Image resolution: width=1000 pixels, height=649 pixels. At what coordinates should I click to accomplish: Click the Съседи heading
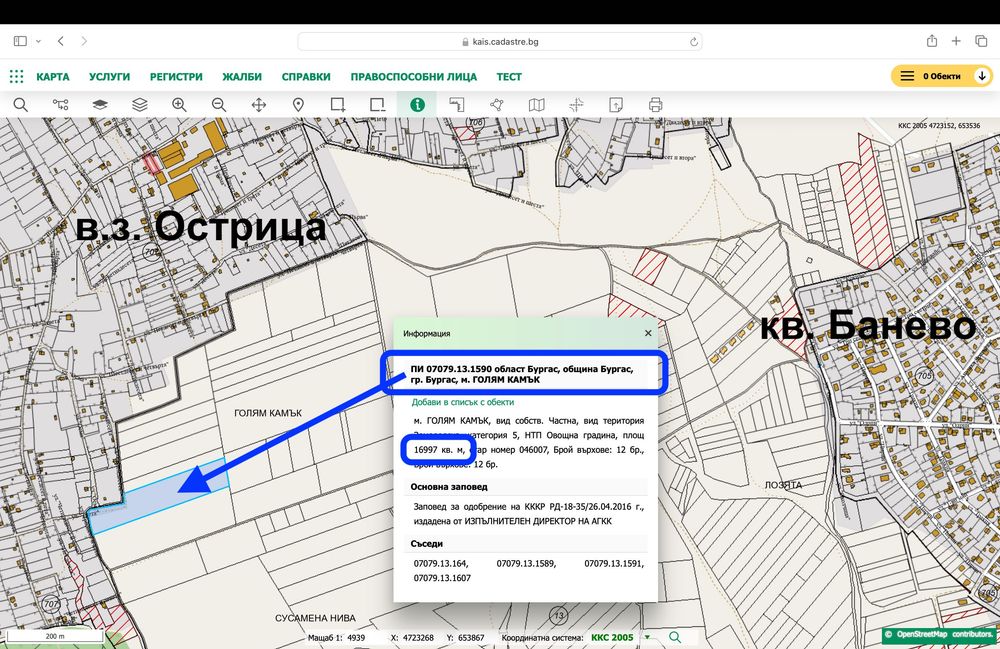point(427,544)
